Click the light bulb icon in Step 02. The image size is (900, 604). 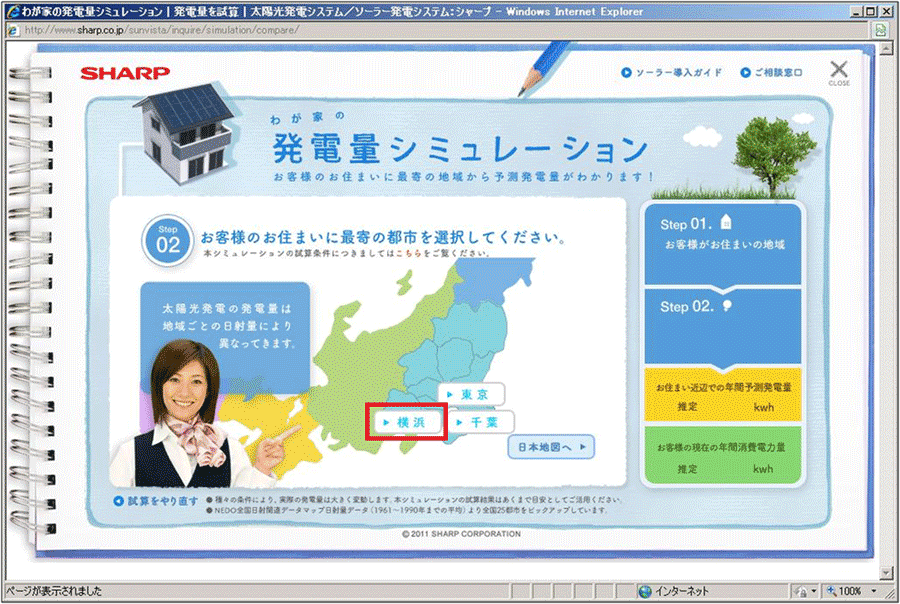tap(727, 305)
